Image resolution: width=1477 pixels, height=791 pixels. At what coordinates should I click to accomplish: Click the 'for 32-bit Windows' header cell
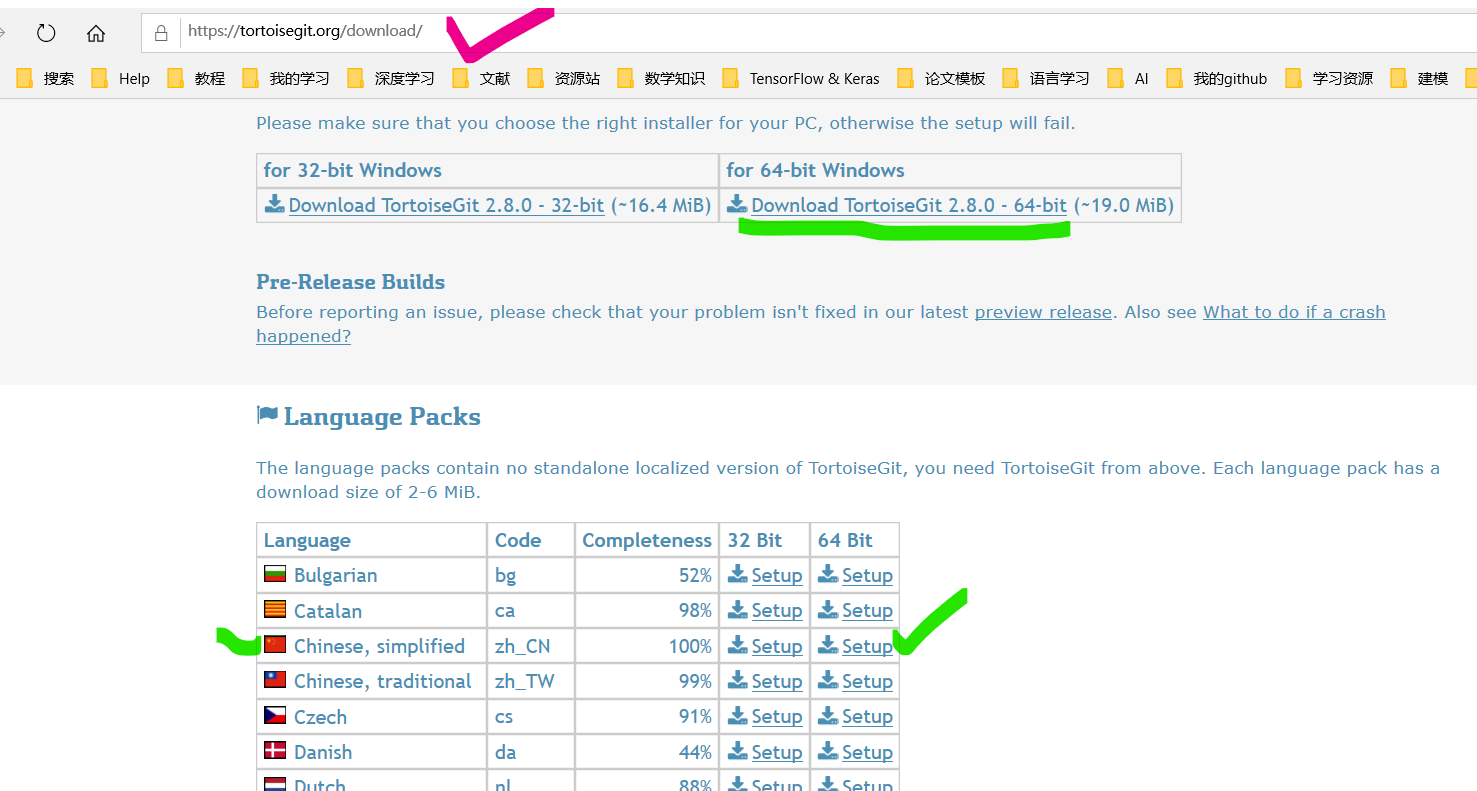[x=488, y=170]
